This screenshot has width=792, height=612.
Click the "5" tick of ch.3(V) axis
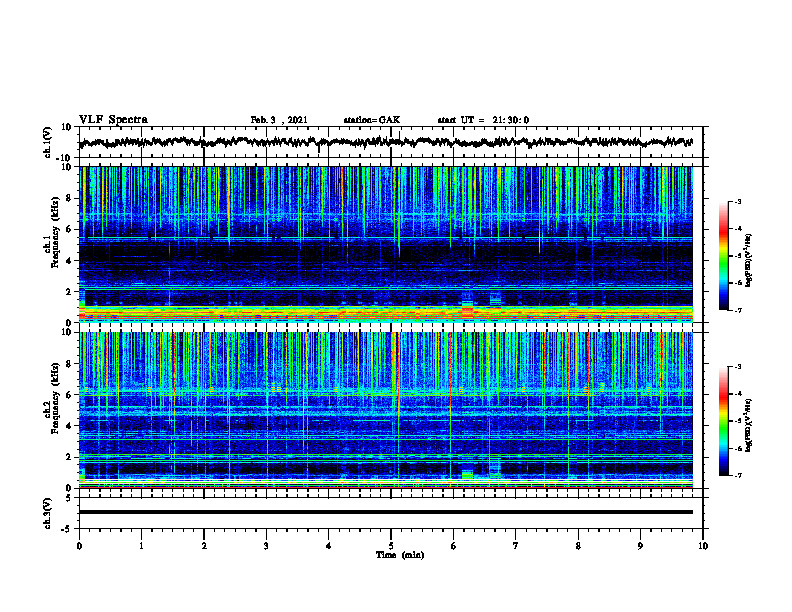tap(69, 498)
